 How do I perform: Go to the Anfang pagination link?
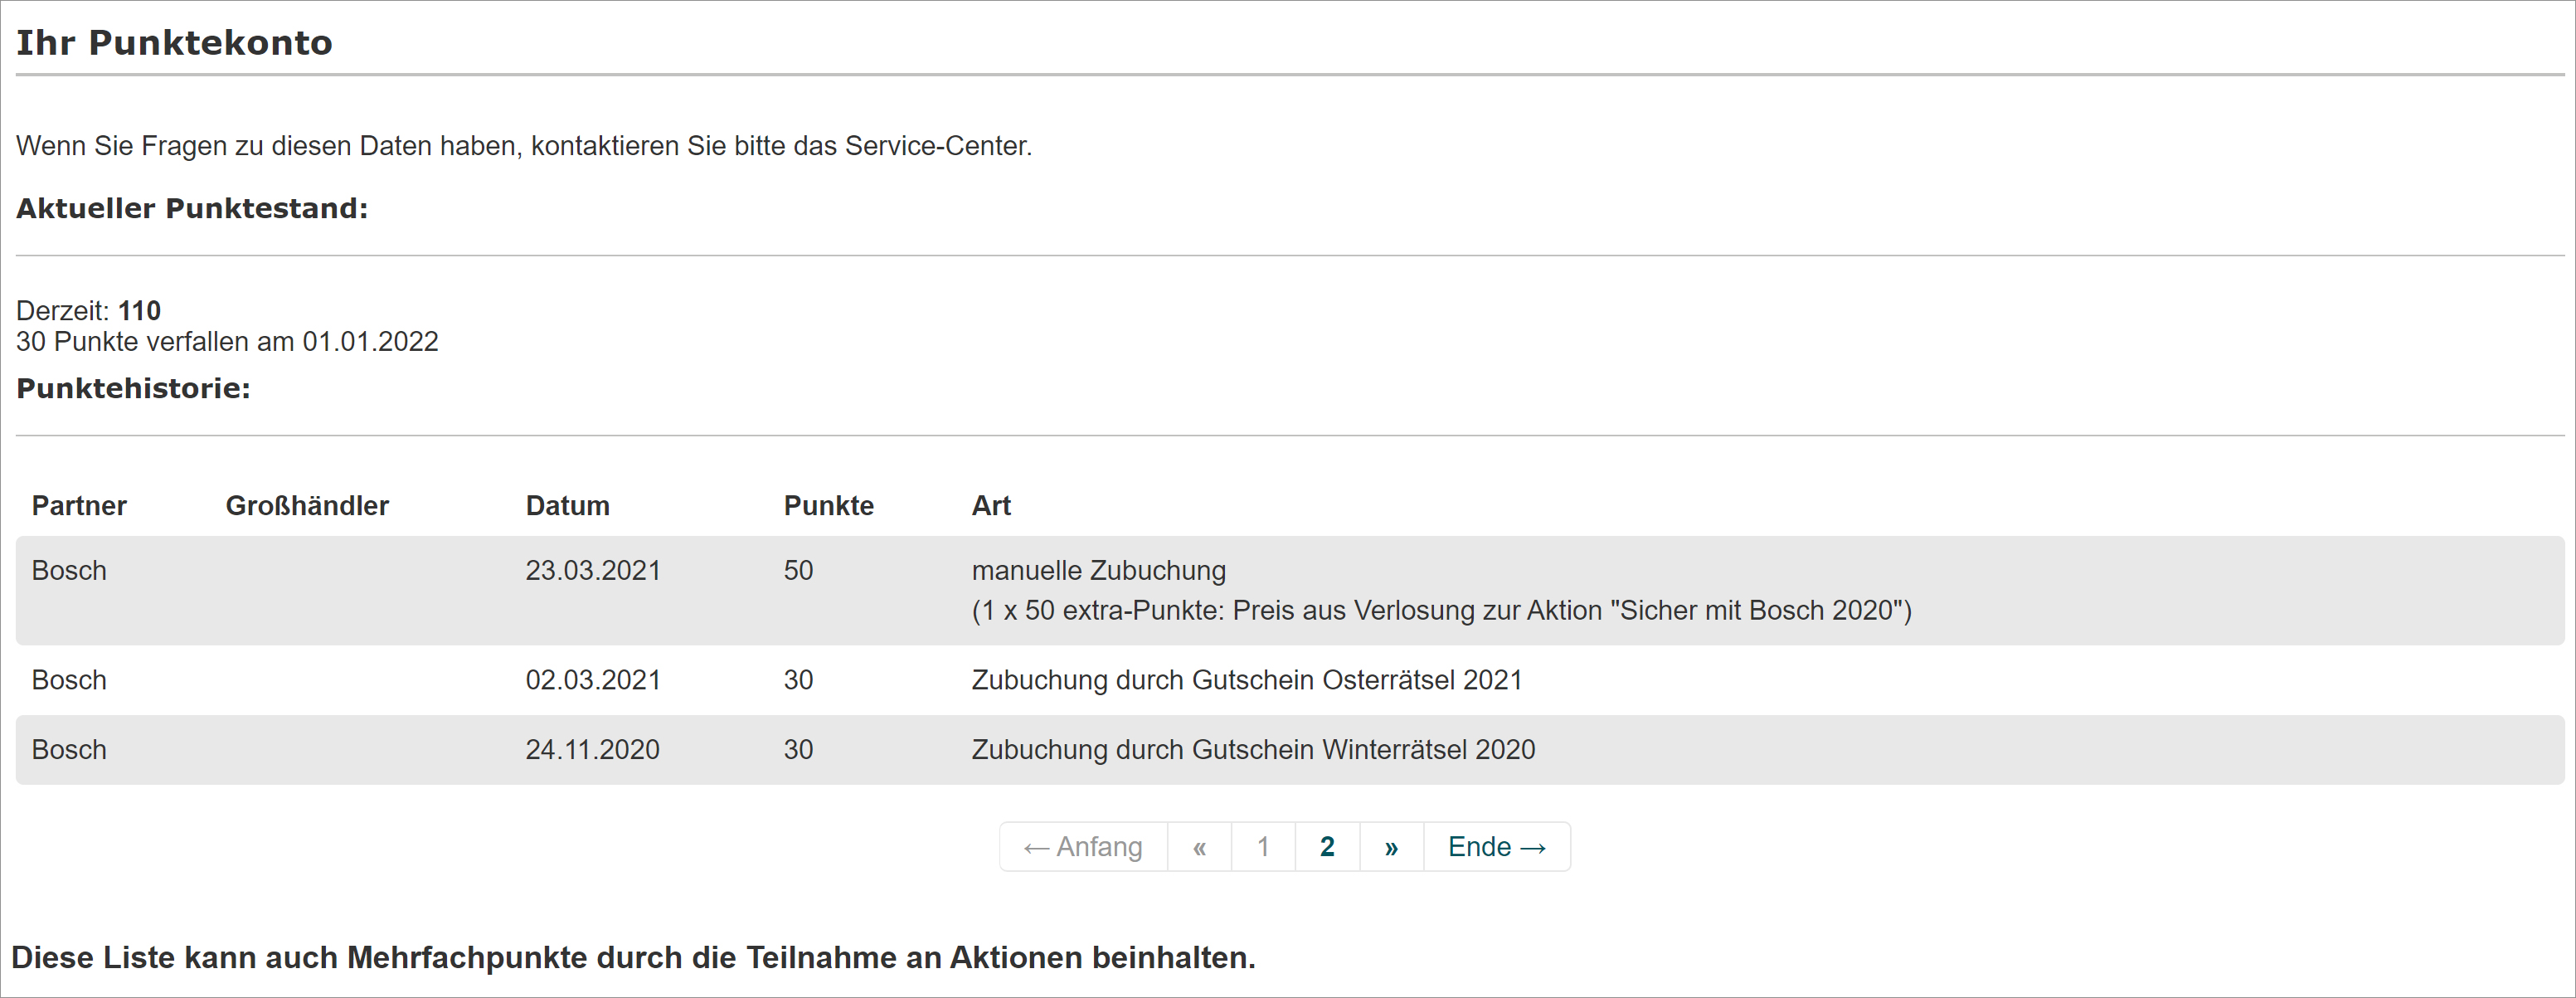(1083, 846)
